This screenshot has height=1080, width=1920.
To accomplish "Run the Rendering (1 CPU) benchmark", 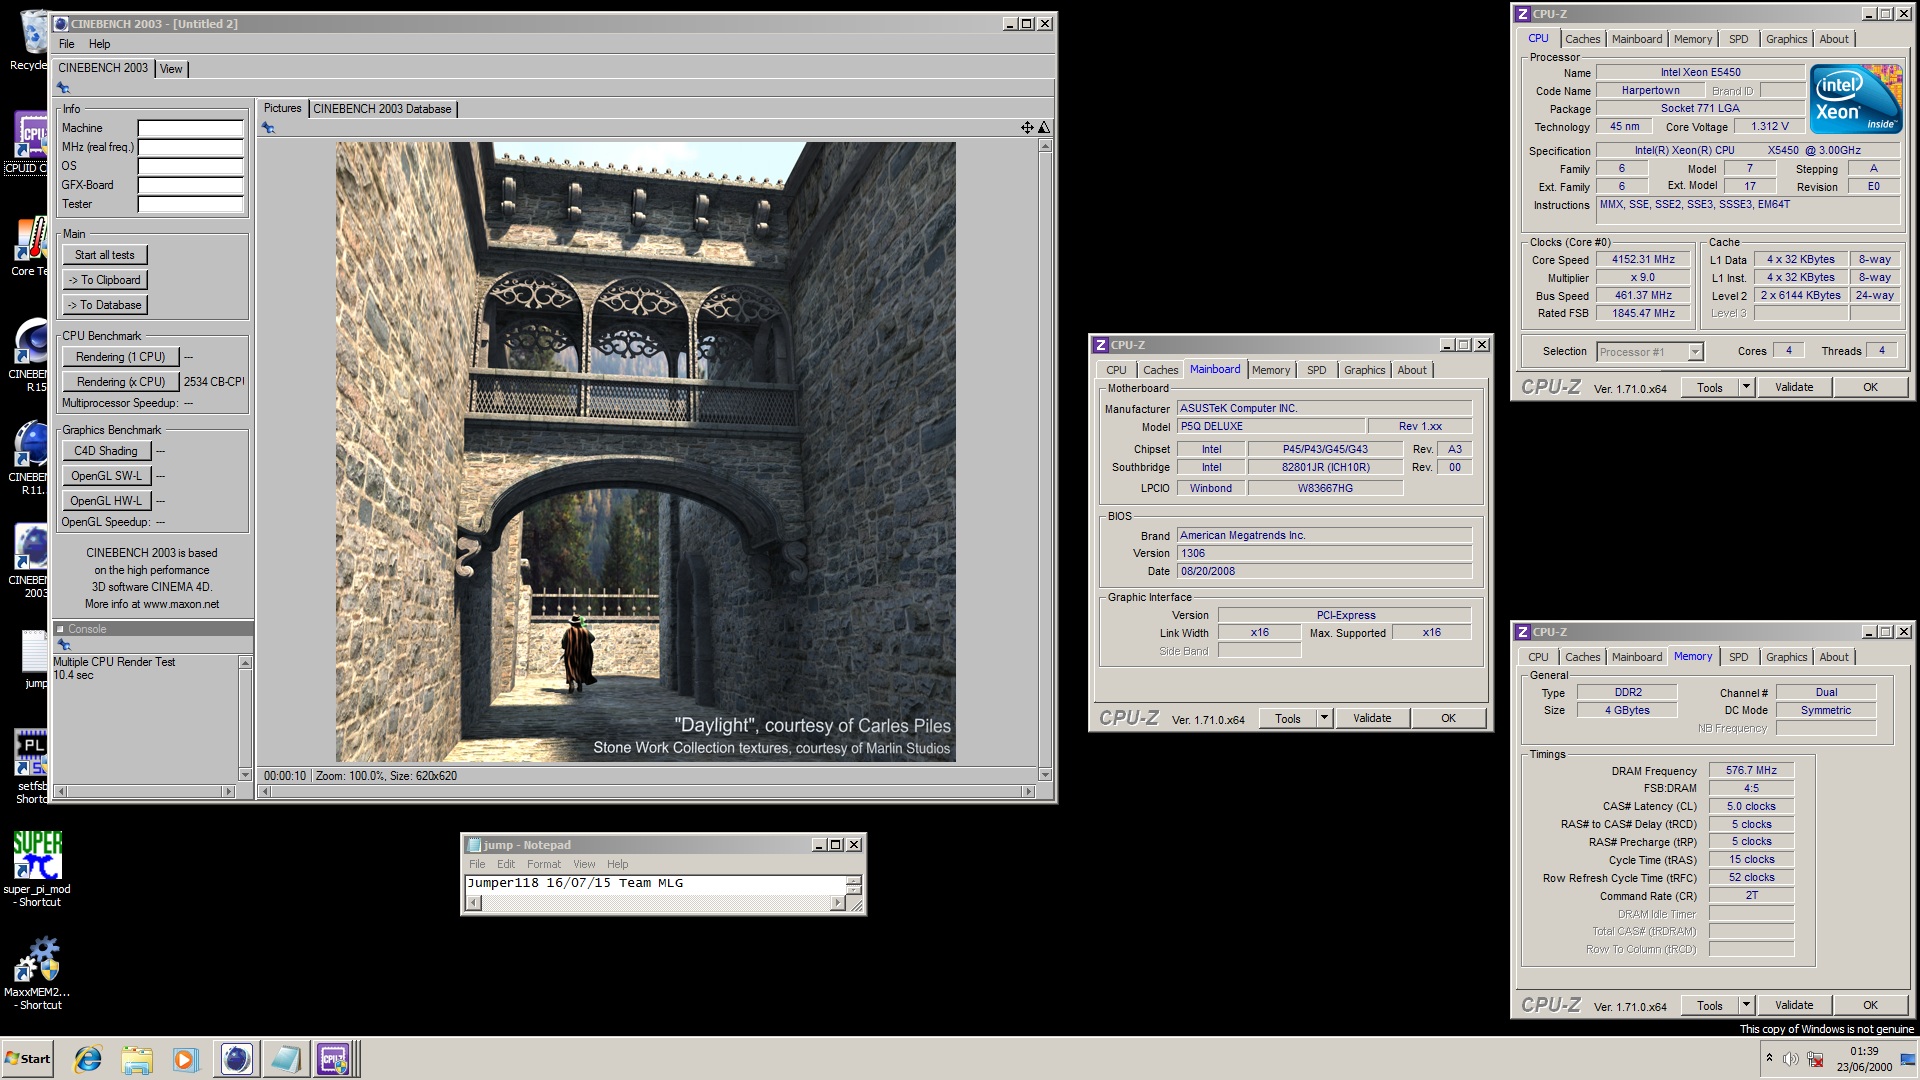I will point(121,357).
